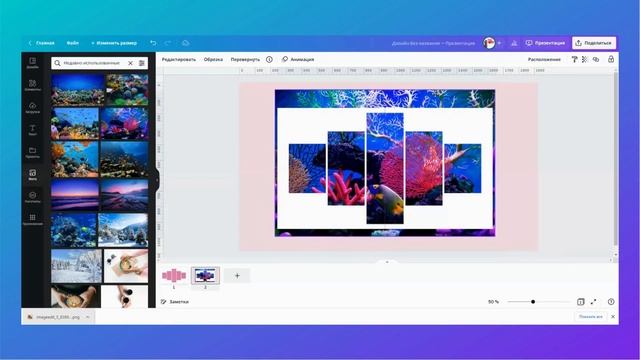Image resolution: width=640 pixels, height=360 pixels.
Task: Click the Редактировать image button
Action: pos(179,59)
